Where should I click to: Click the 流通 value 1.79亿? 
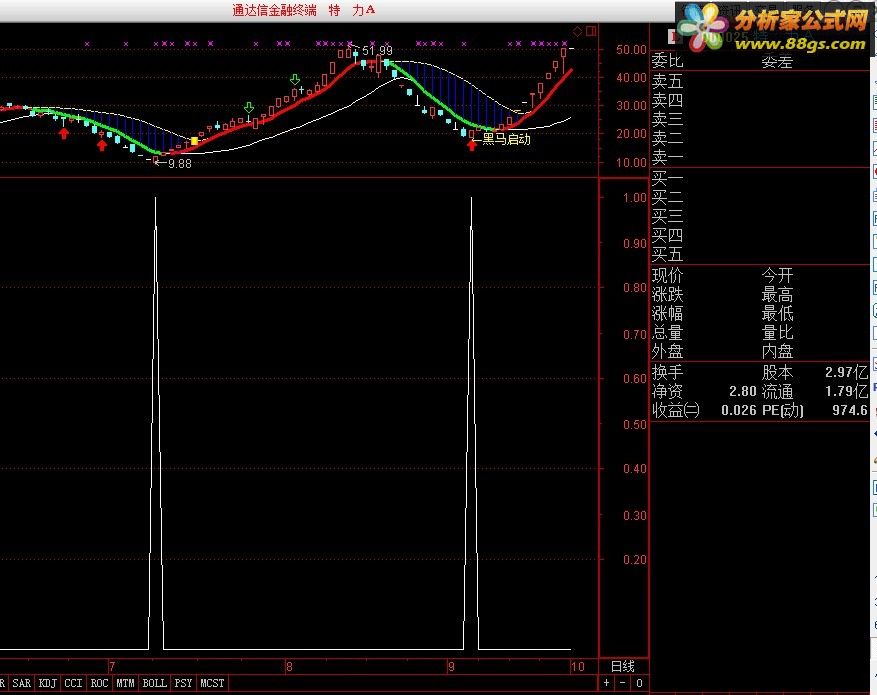coord(846,391)
